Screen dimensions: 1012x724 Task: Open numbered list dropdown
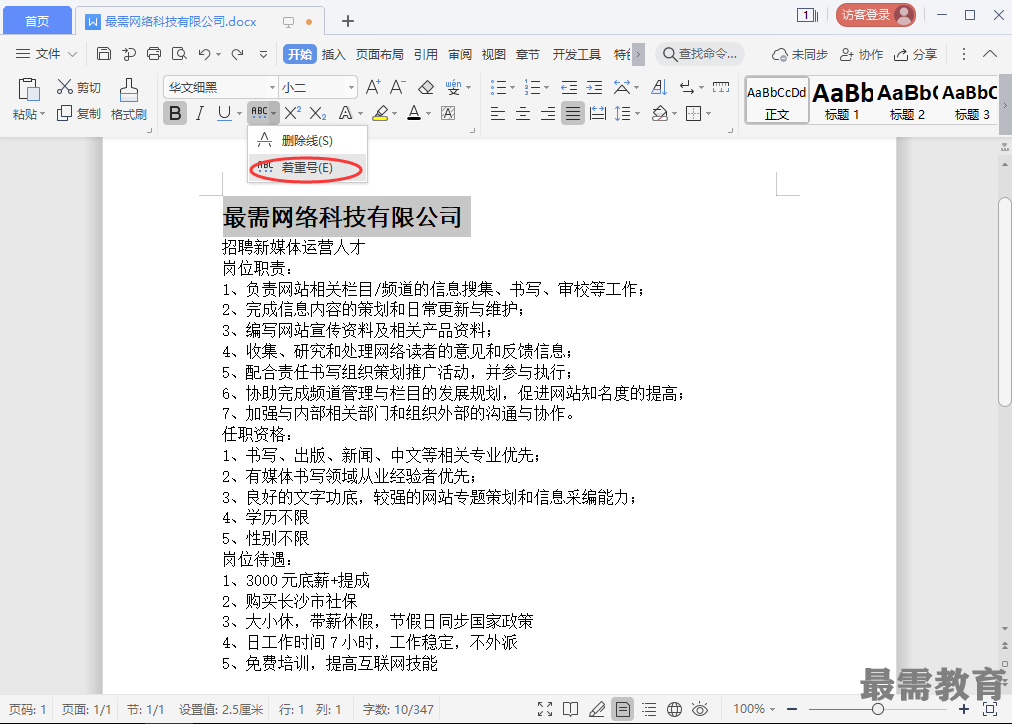[x=546, y=87]
